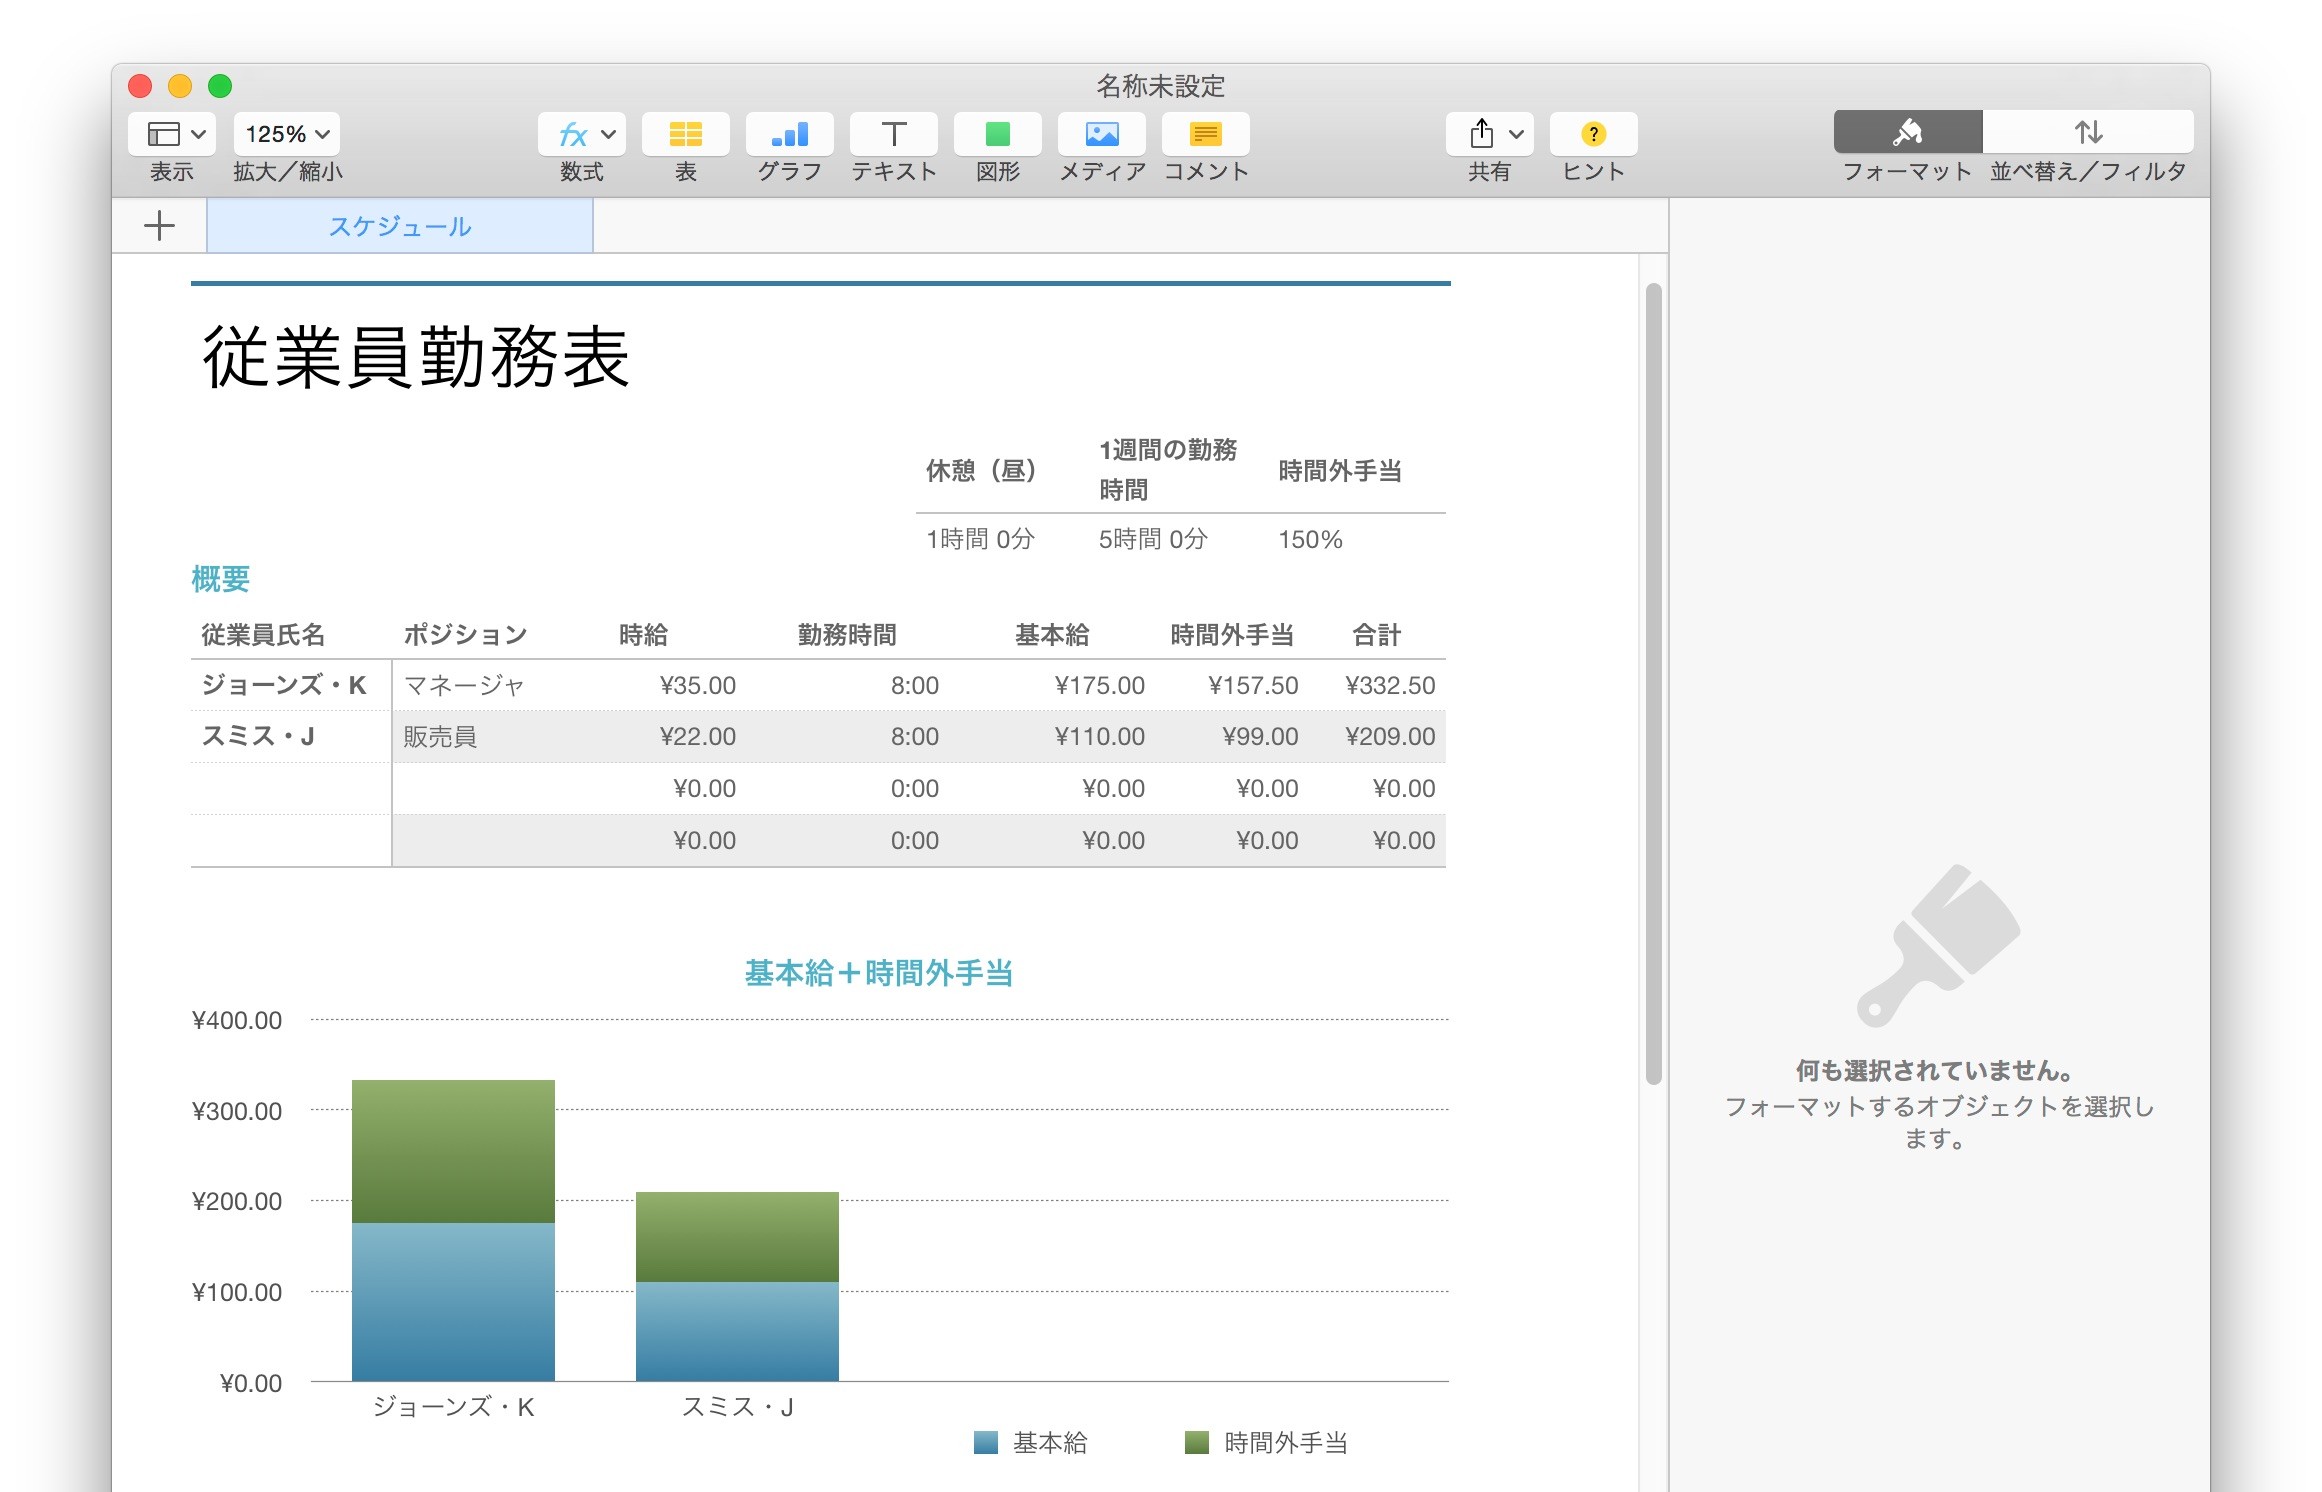Click the 従業員勤務表 title text
The height and width of the screenshot is (1492, 2322).
coord(415,357)
